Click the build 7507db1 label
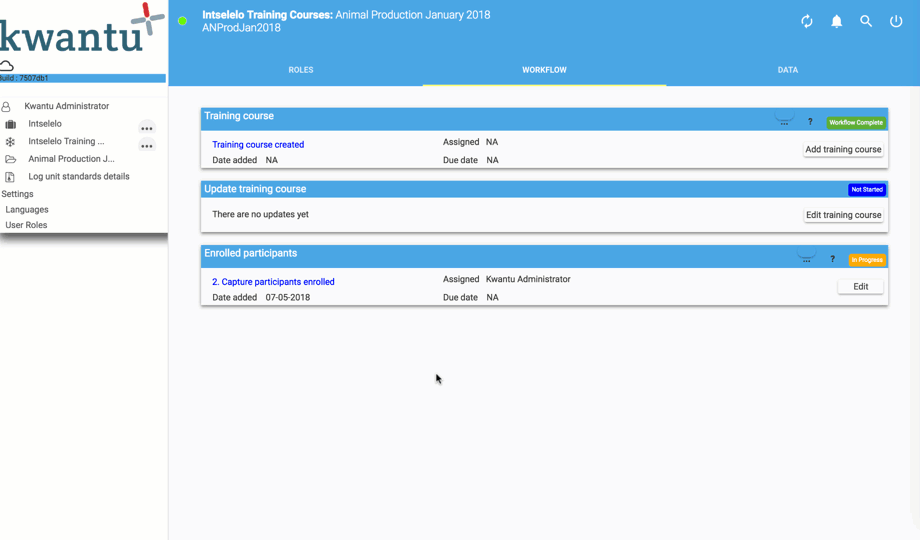The image size is (920, 540). click(x=24, y=78)
